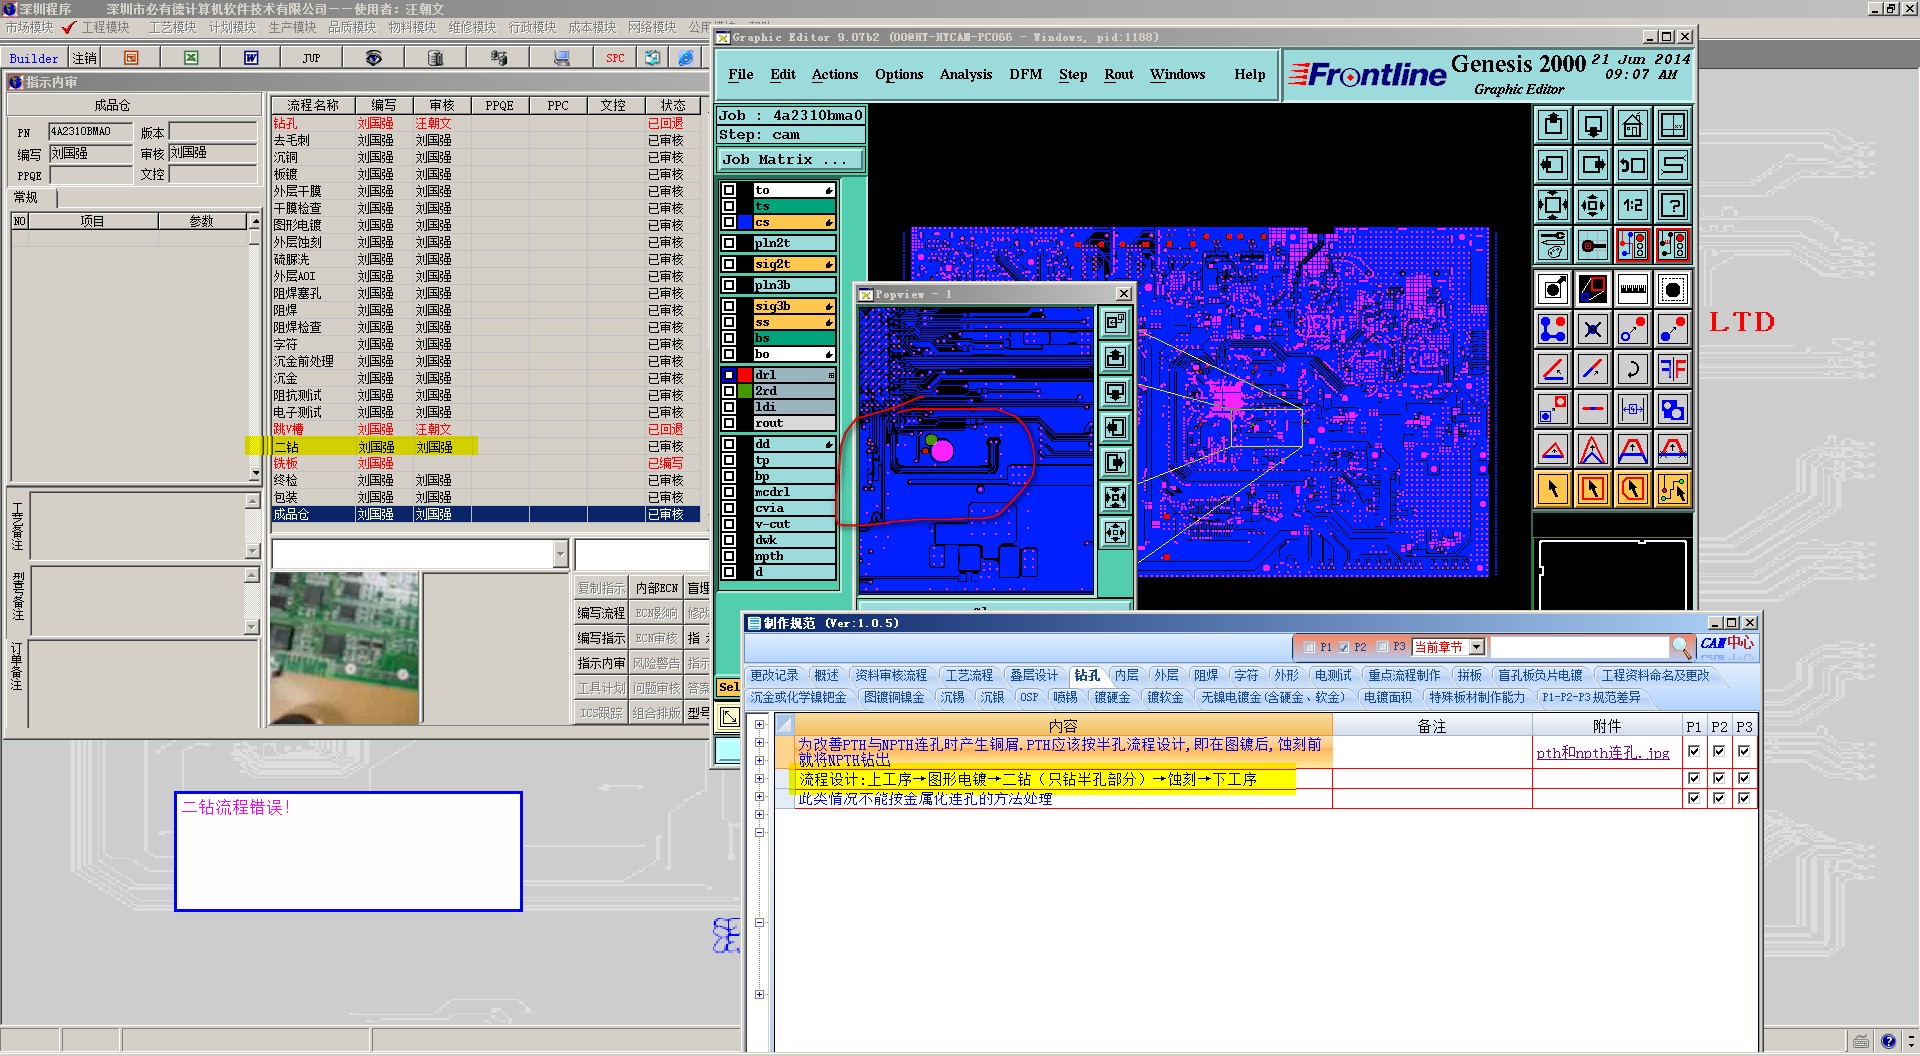1920x1056 pixels.
Task: Click the 指示内审 button
Action: pyautogui.click(x=601, y=663)
